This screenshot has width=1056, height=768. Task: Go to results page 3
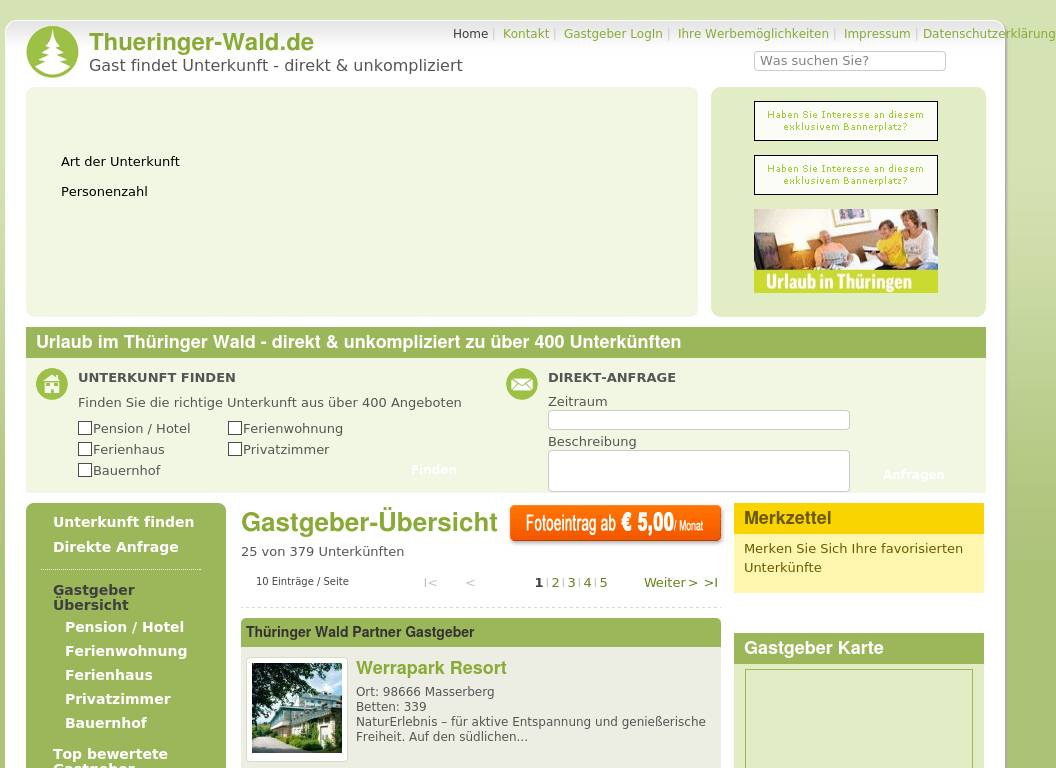(572, 583)
